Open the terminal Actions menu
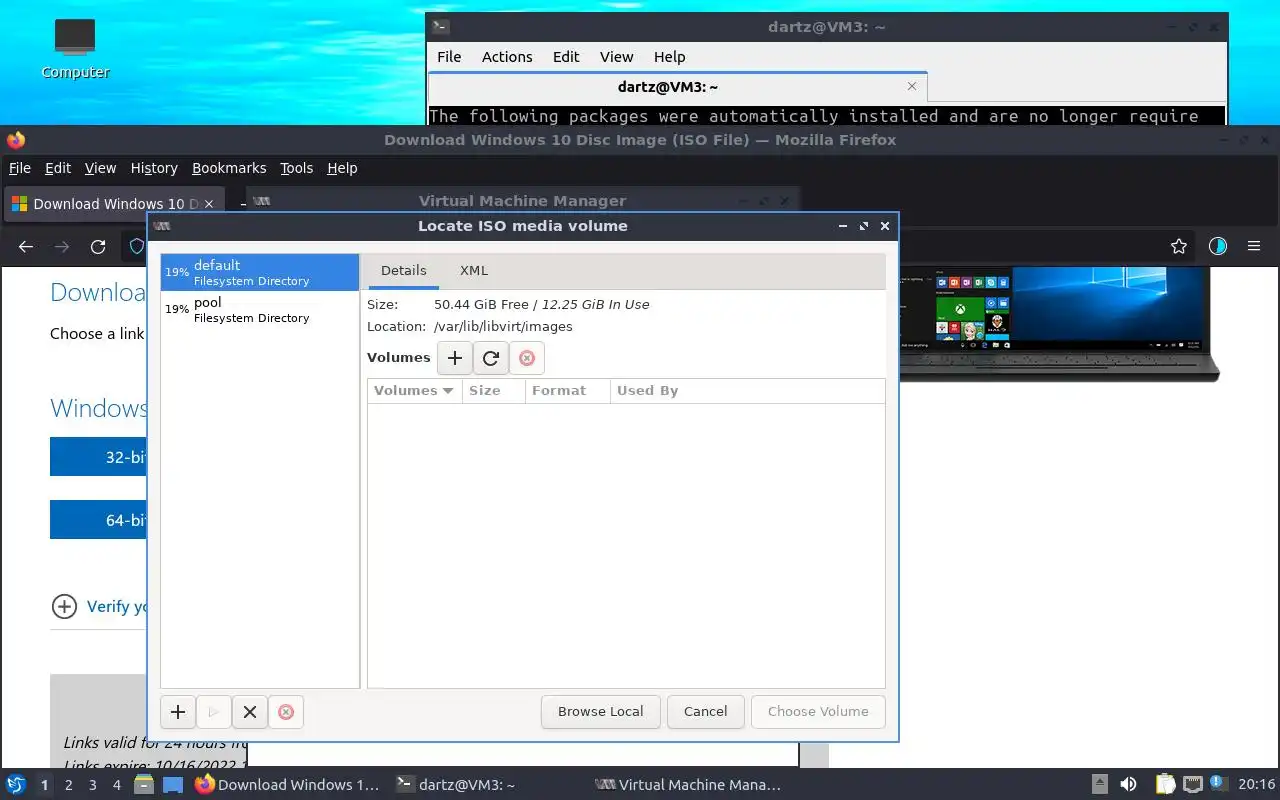The image size is (1280, 800). point(507,57)
